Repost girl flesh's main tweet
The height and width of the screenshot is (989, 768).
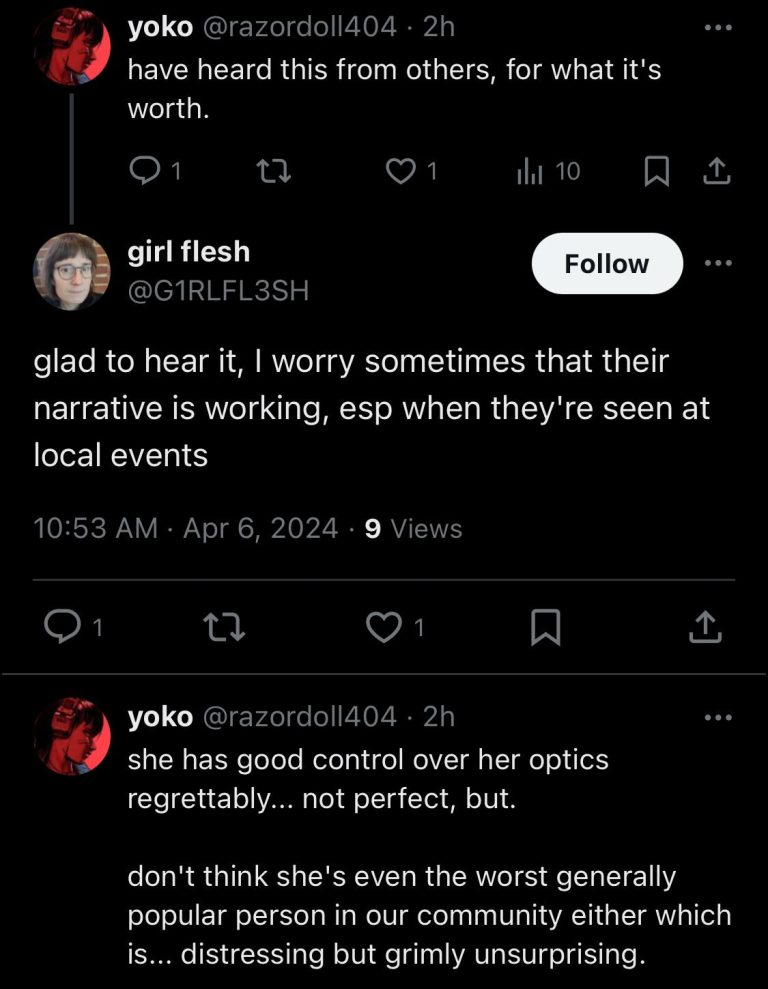tap(218, 627)
